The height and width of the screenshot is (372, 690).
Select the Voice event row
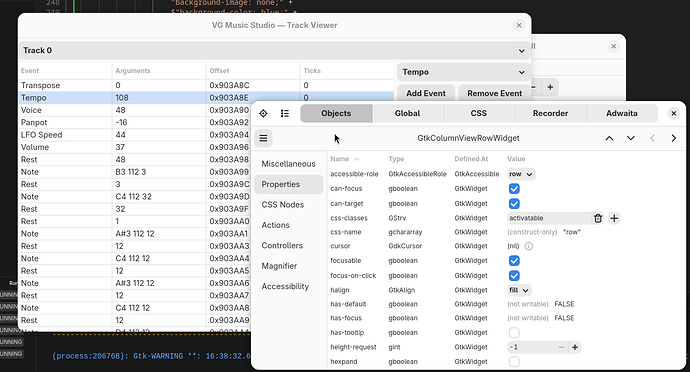(135, 110)
